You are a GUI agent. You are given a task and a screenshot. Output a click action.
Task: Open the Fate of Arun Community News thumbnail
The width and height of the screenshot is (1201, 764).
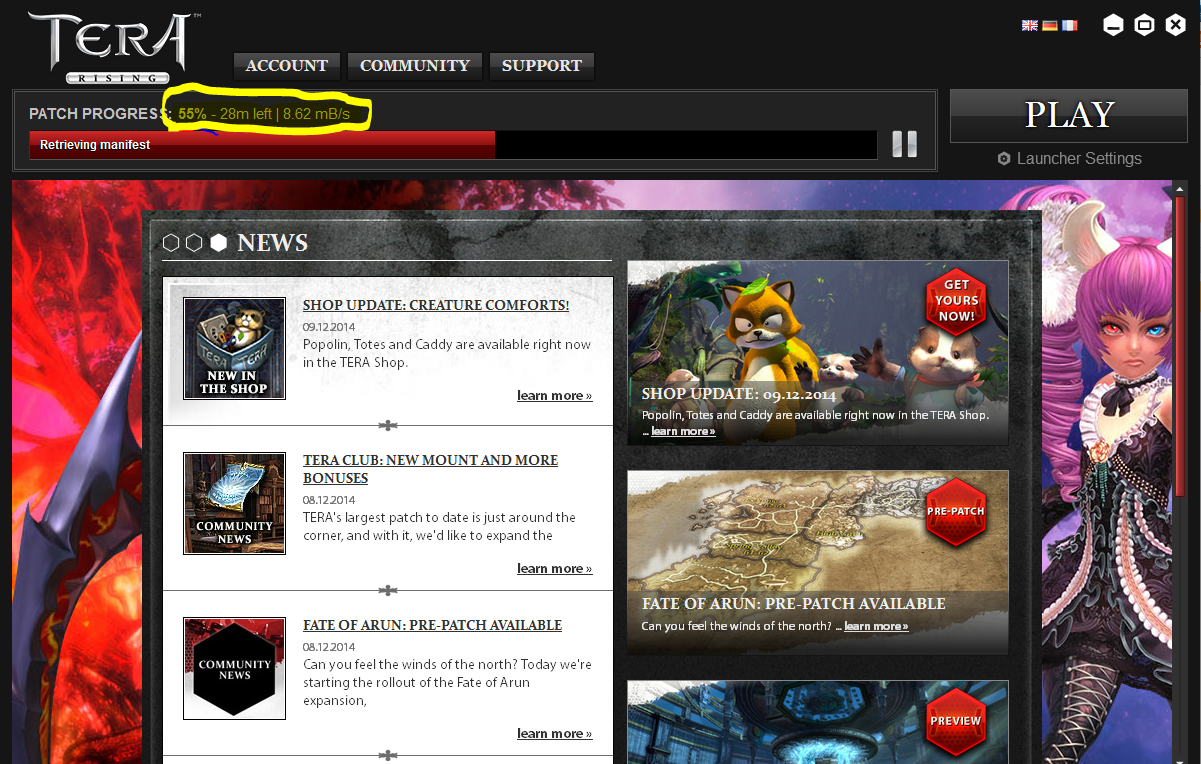coord(234,668)
